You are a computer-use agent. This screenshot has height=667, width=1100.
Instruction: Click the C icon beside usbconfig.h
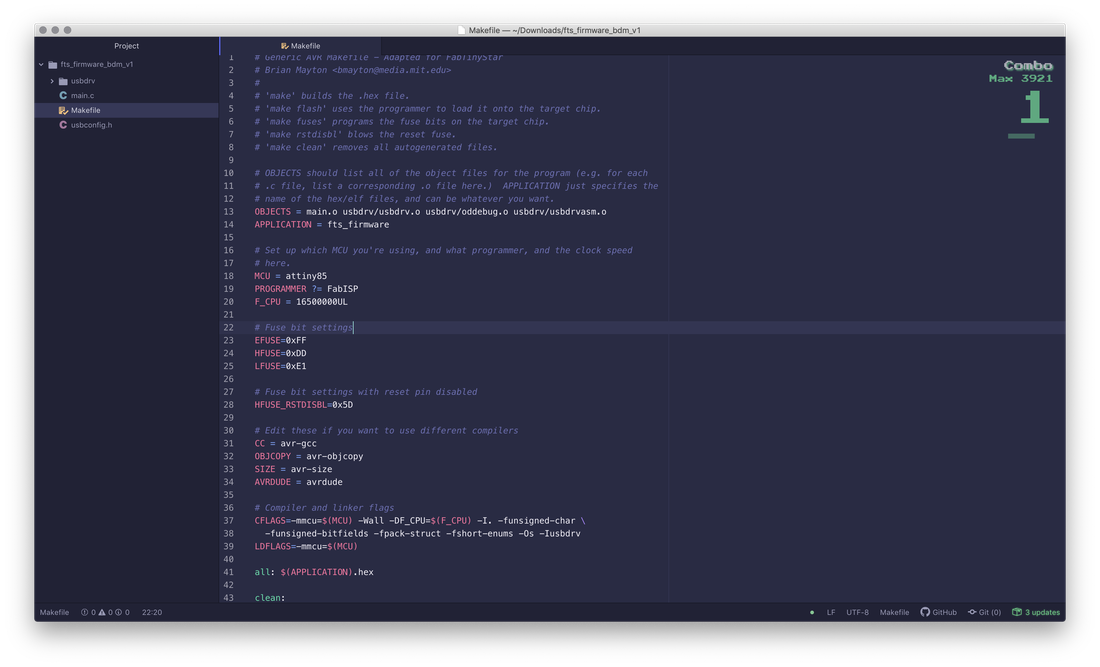[x=63, y=125]
